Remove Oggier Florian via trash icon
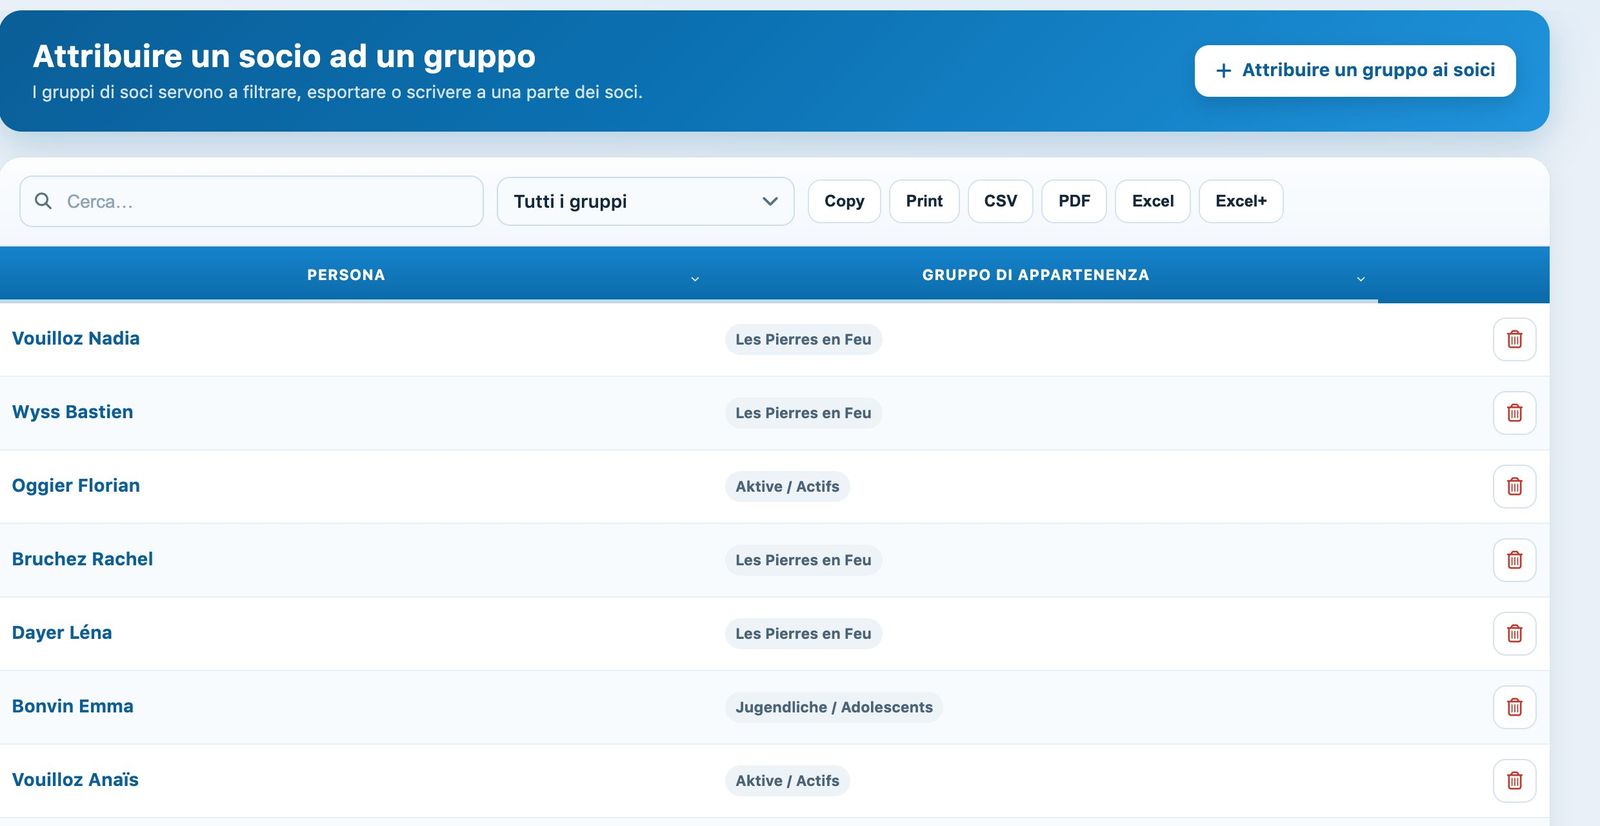 click(x=1514, y=486)
